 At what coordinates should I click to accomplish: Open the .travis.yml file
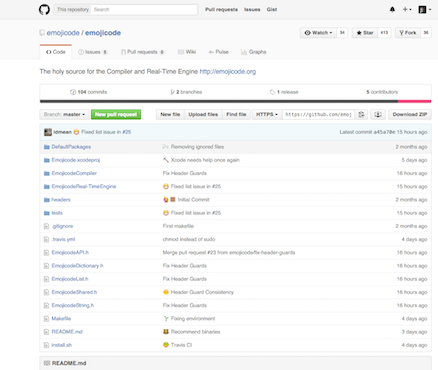[63, 239]
